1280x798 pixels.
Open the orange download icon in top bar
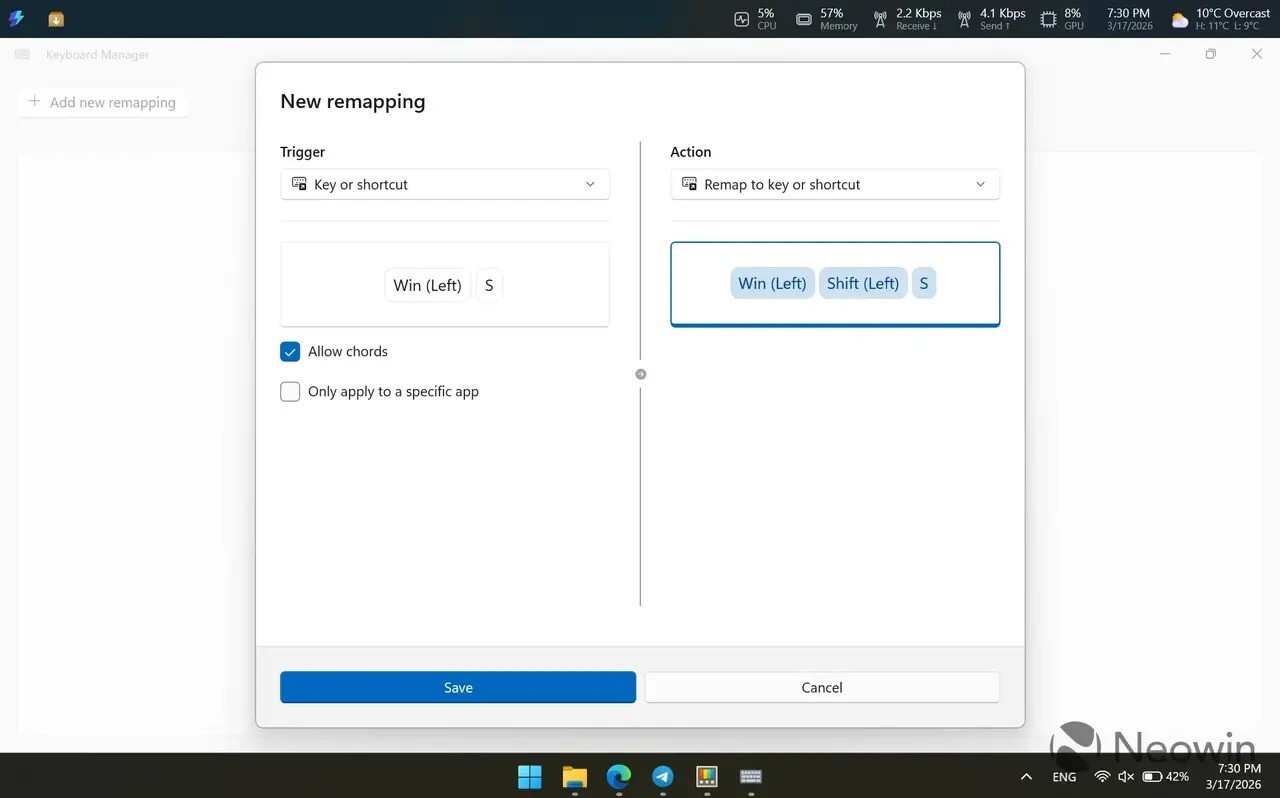(56, 19)
